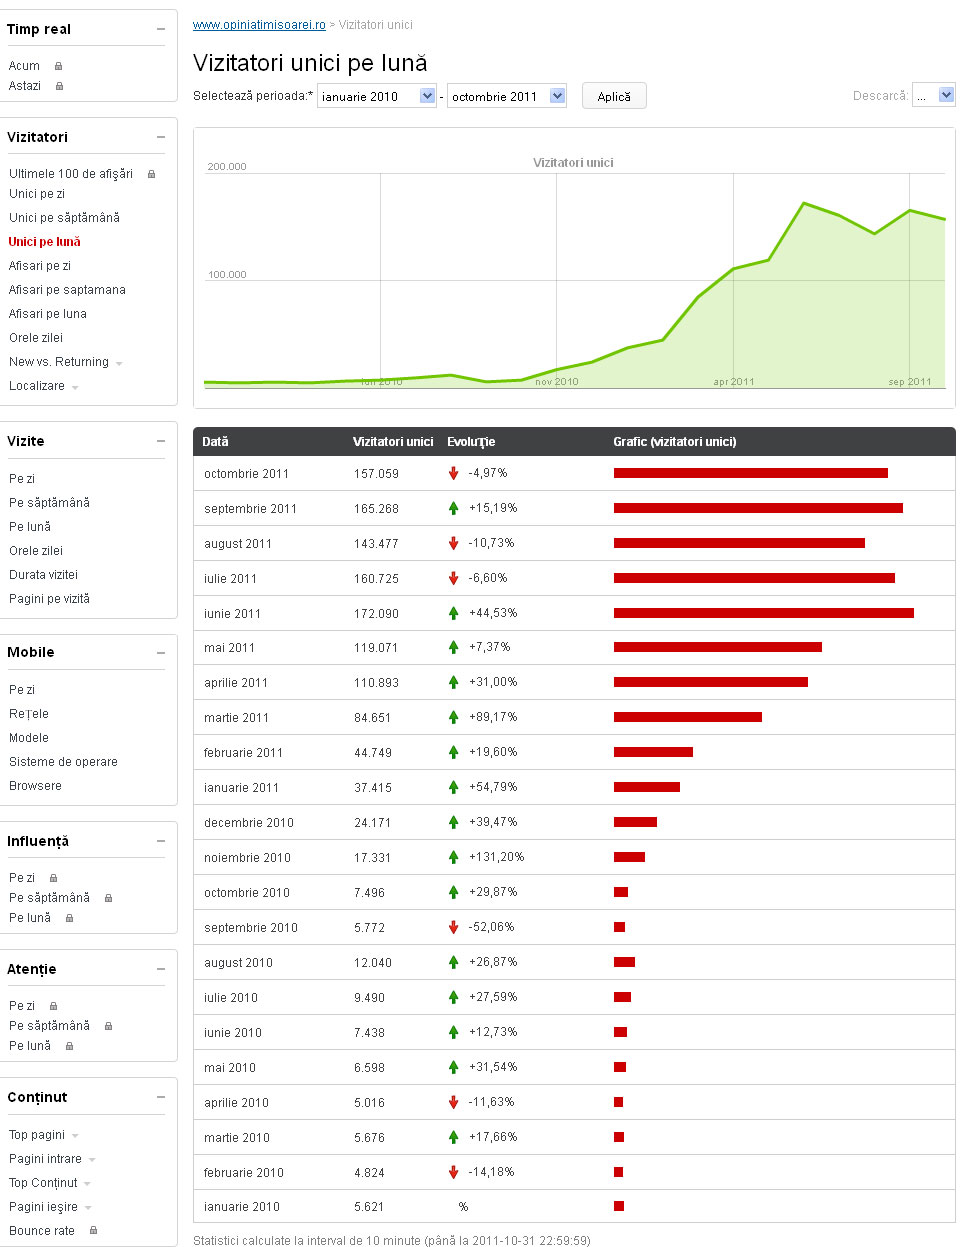Open the end month dropdown octombrie 2011

coord(507,96)
